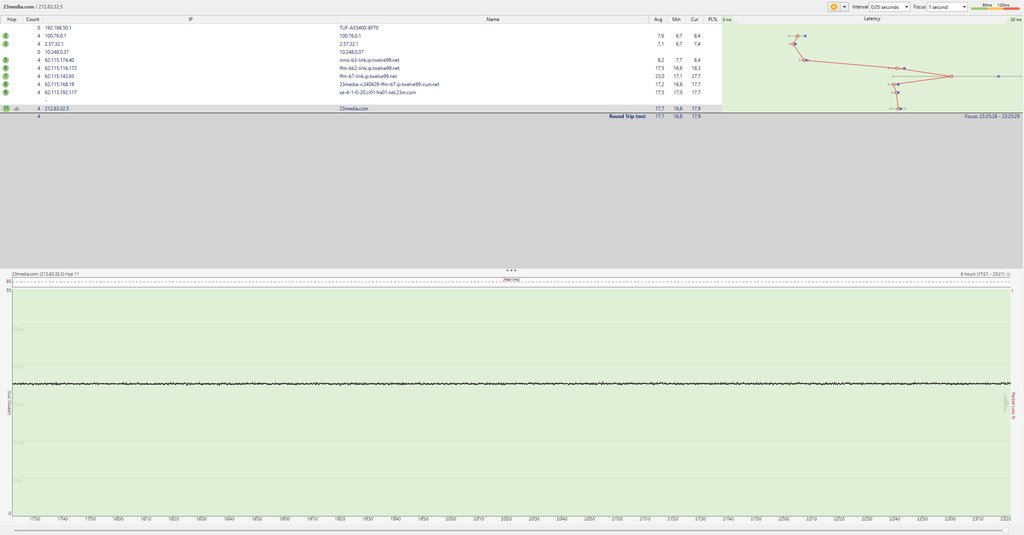1024x535 pixels.
Task: Click the 80ms/120ms latency color legend
Action: 995,7
